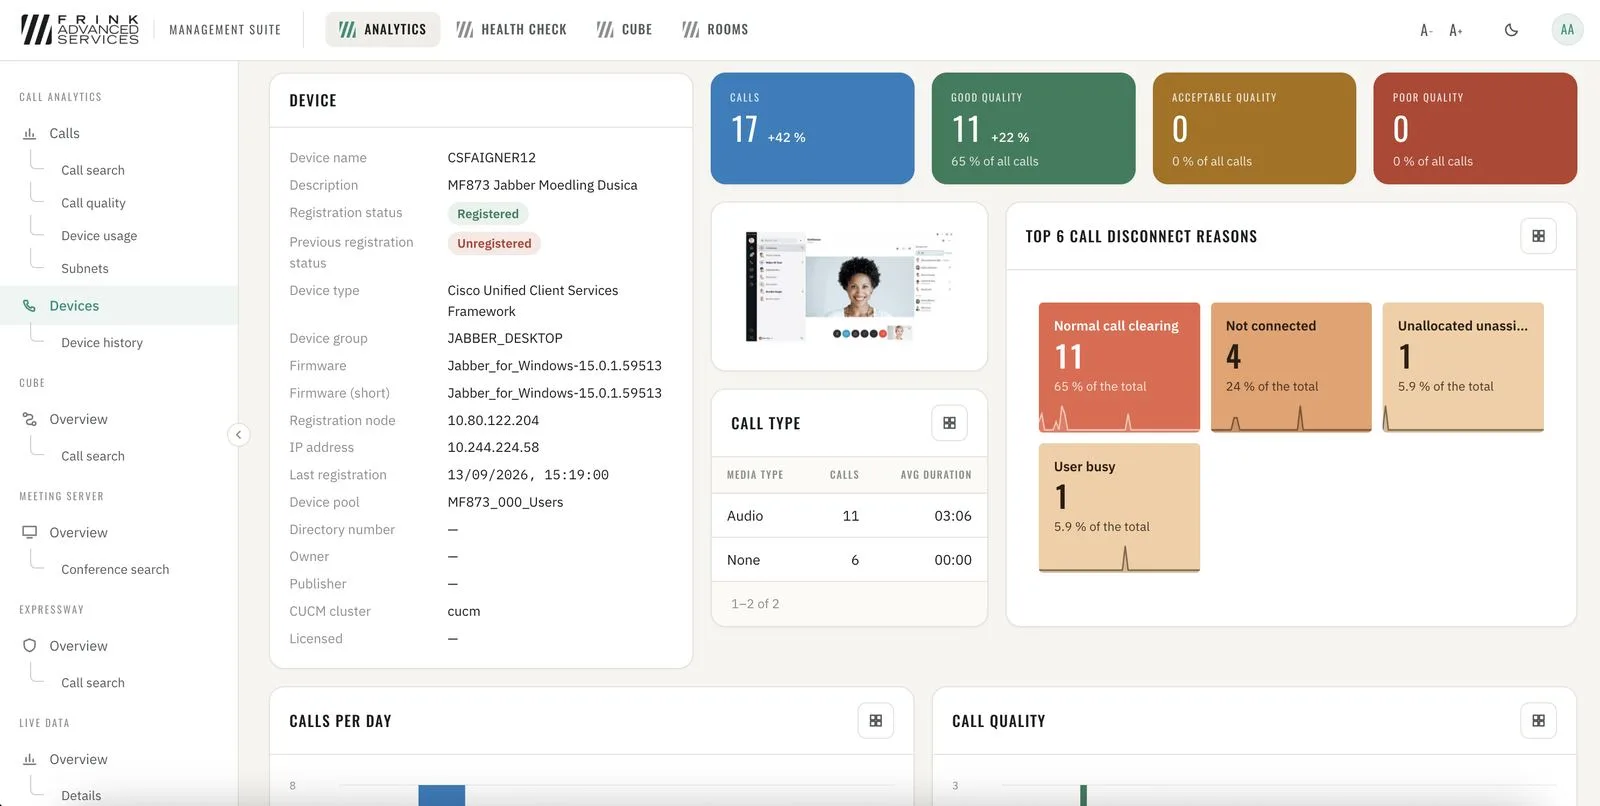Viewport: 1600px width, 806px height.
Task: Select the green Good Quality card
Action: [x=1033, y=128]
